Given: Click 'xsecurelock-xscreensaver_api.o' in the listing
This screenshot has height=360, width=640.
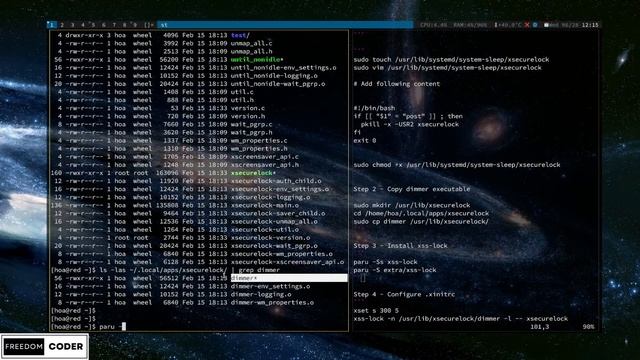Looking at the screenshot, I should click(x=287, y=262).
